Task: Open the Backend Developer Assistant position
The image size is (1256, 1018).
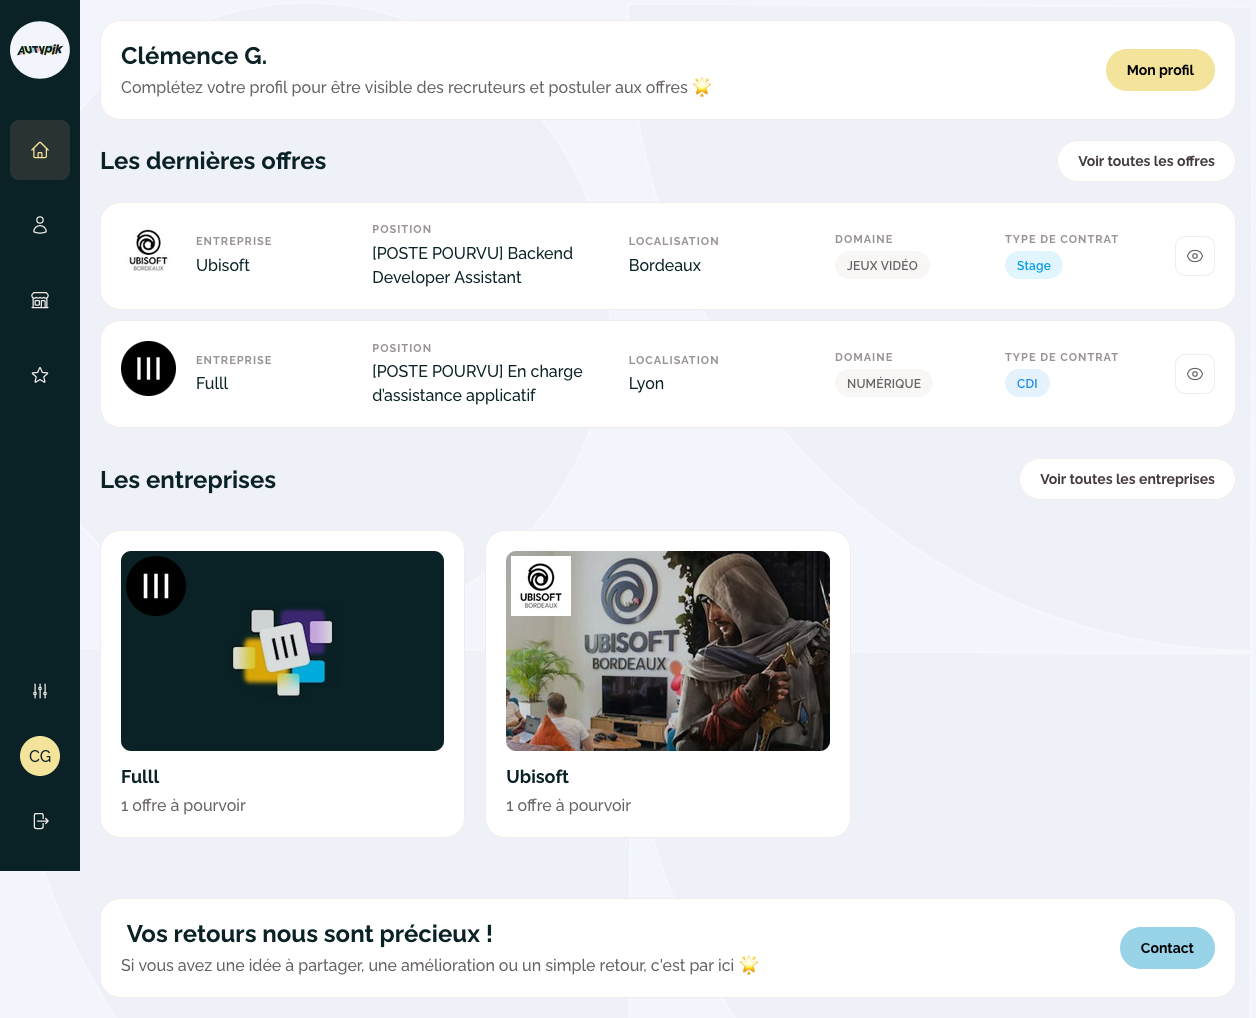Action: pyautogui.click(x=472, y=265)
